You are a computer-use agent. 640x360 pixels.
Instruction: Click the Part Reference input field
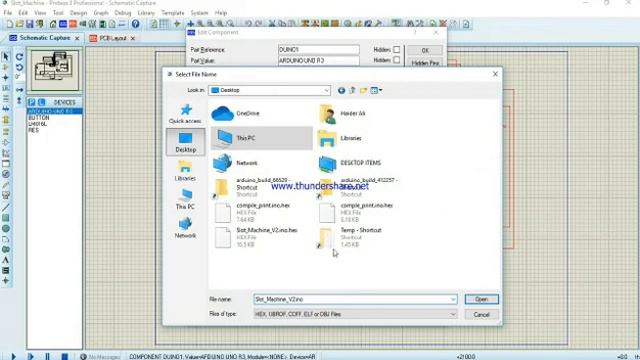tap(318, 49)
